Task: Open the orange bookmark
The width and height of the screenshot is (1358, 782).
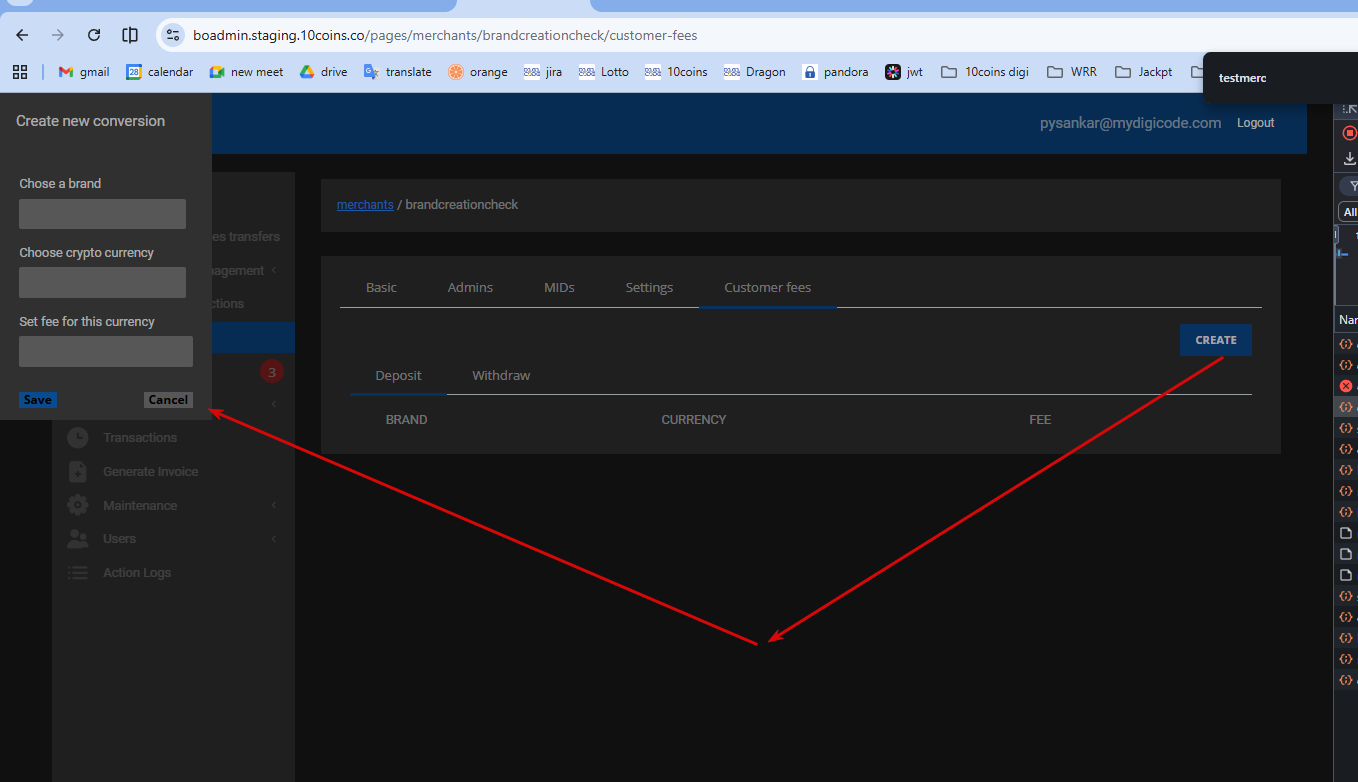Action: coord(478,72)
